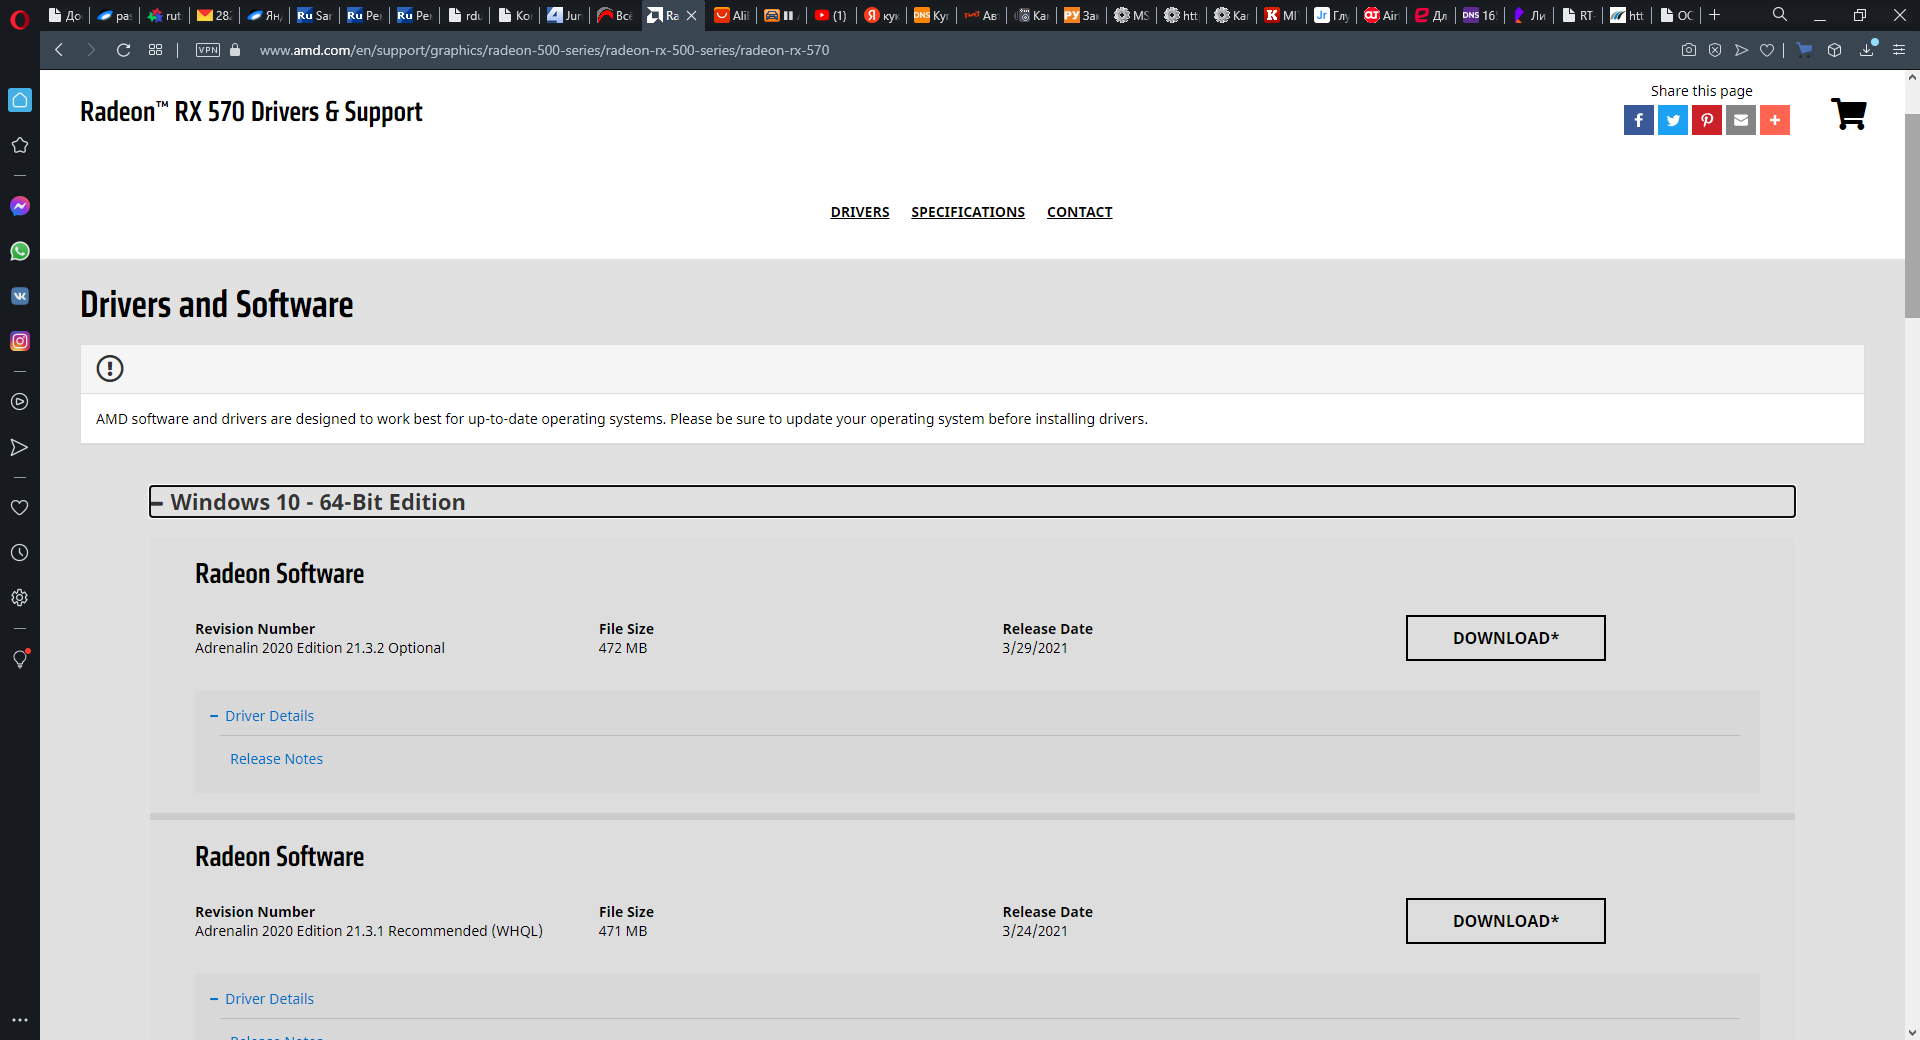Switch to the Yandex 'кук' tab
Viewport: 1920px width, 1040px height.
(881, 15)
